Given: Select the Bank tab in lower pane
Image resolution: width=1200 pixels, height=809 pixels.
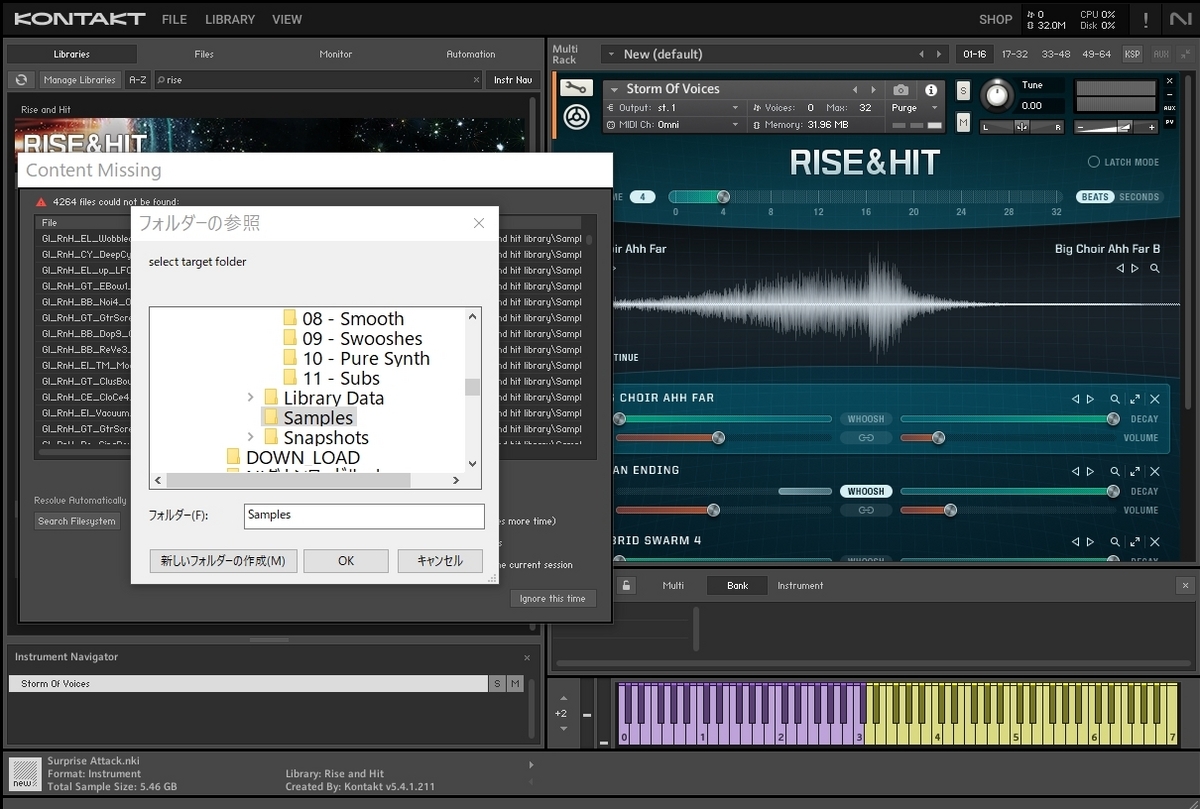Looking at the screenshot, I should [738, 585].
